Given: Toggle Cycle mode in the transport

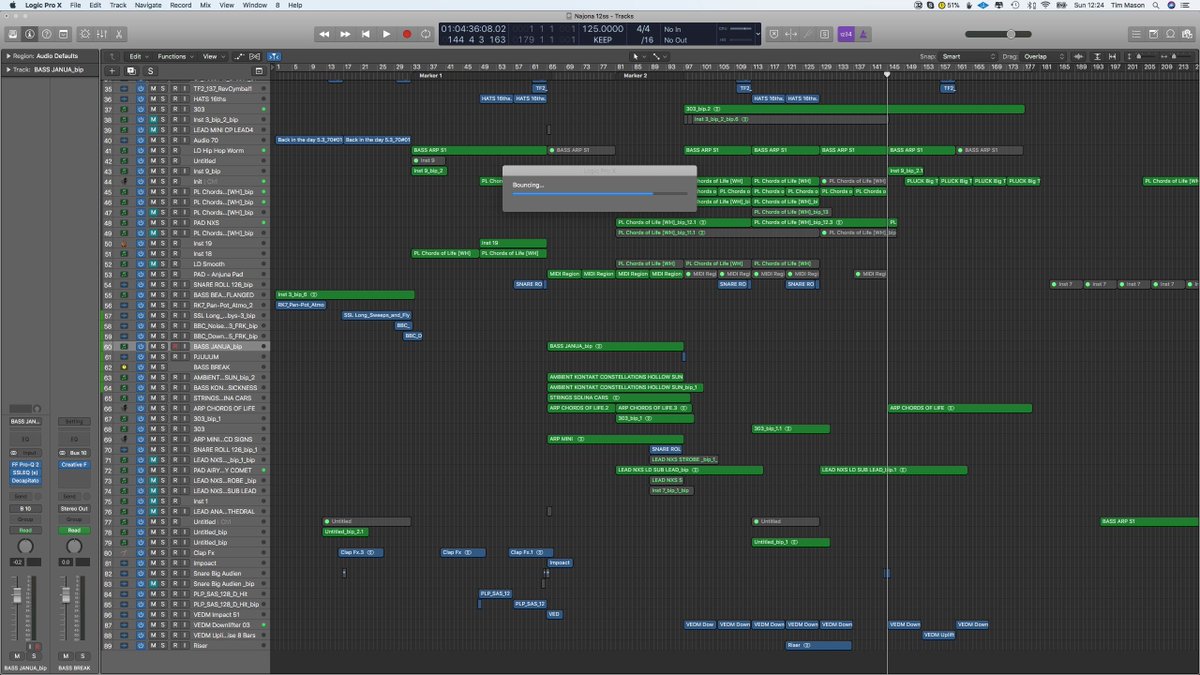Looking at the screenshot, I should click(x=427, y=34).
